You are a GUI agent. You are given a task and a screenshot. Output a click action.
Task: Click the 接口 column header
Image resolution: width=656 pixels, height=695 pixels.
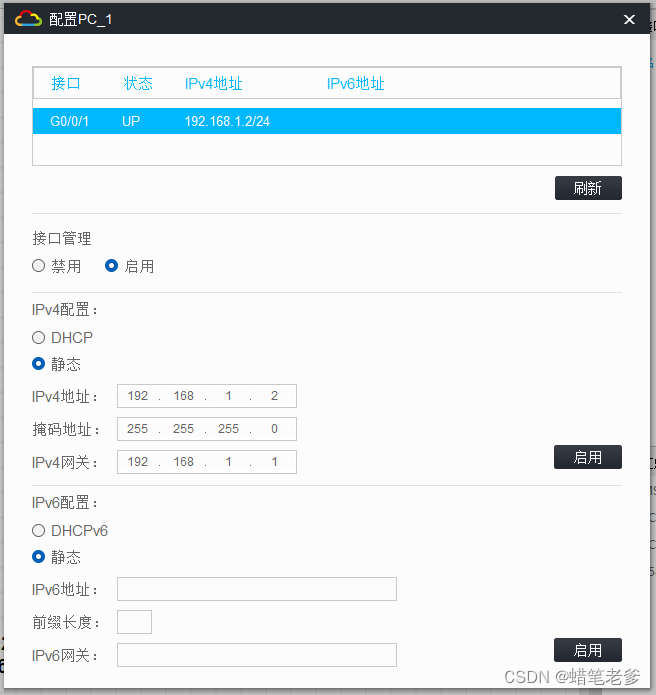tap(66, 83)
